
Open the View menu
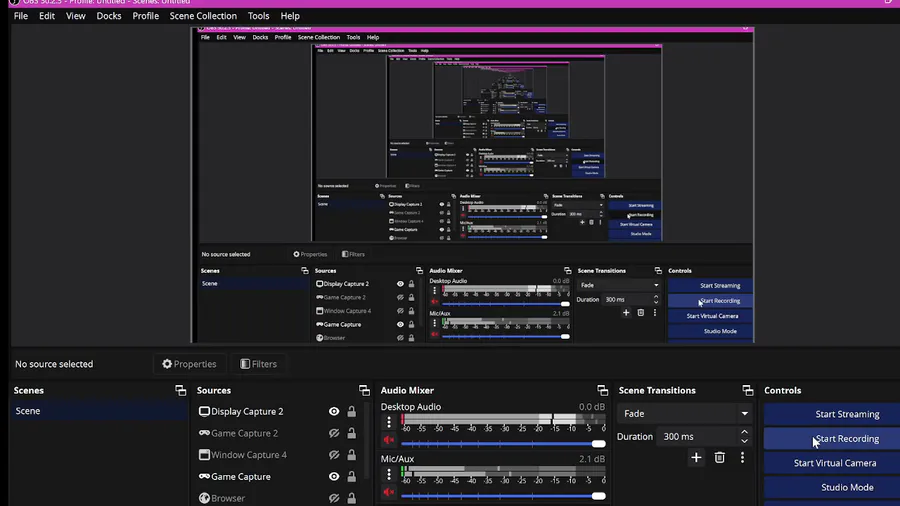click(x=75, y=16)
